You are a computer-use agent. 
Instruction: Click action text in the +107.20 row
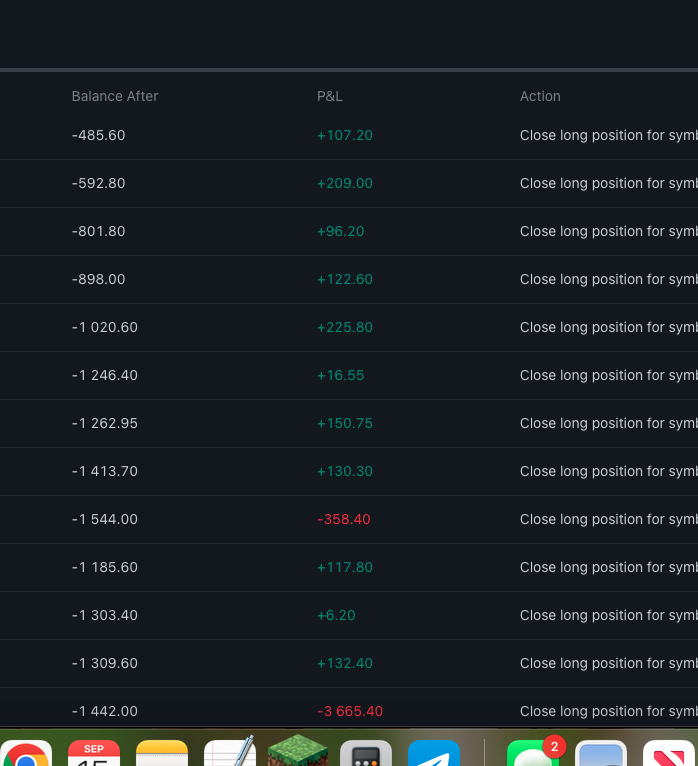[609, 135]
